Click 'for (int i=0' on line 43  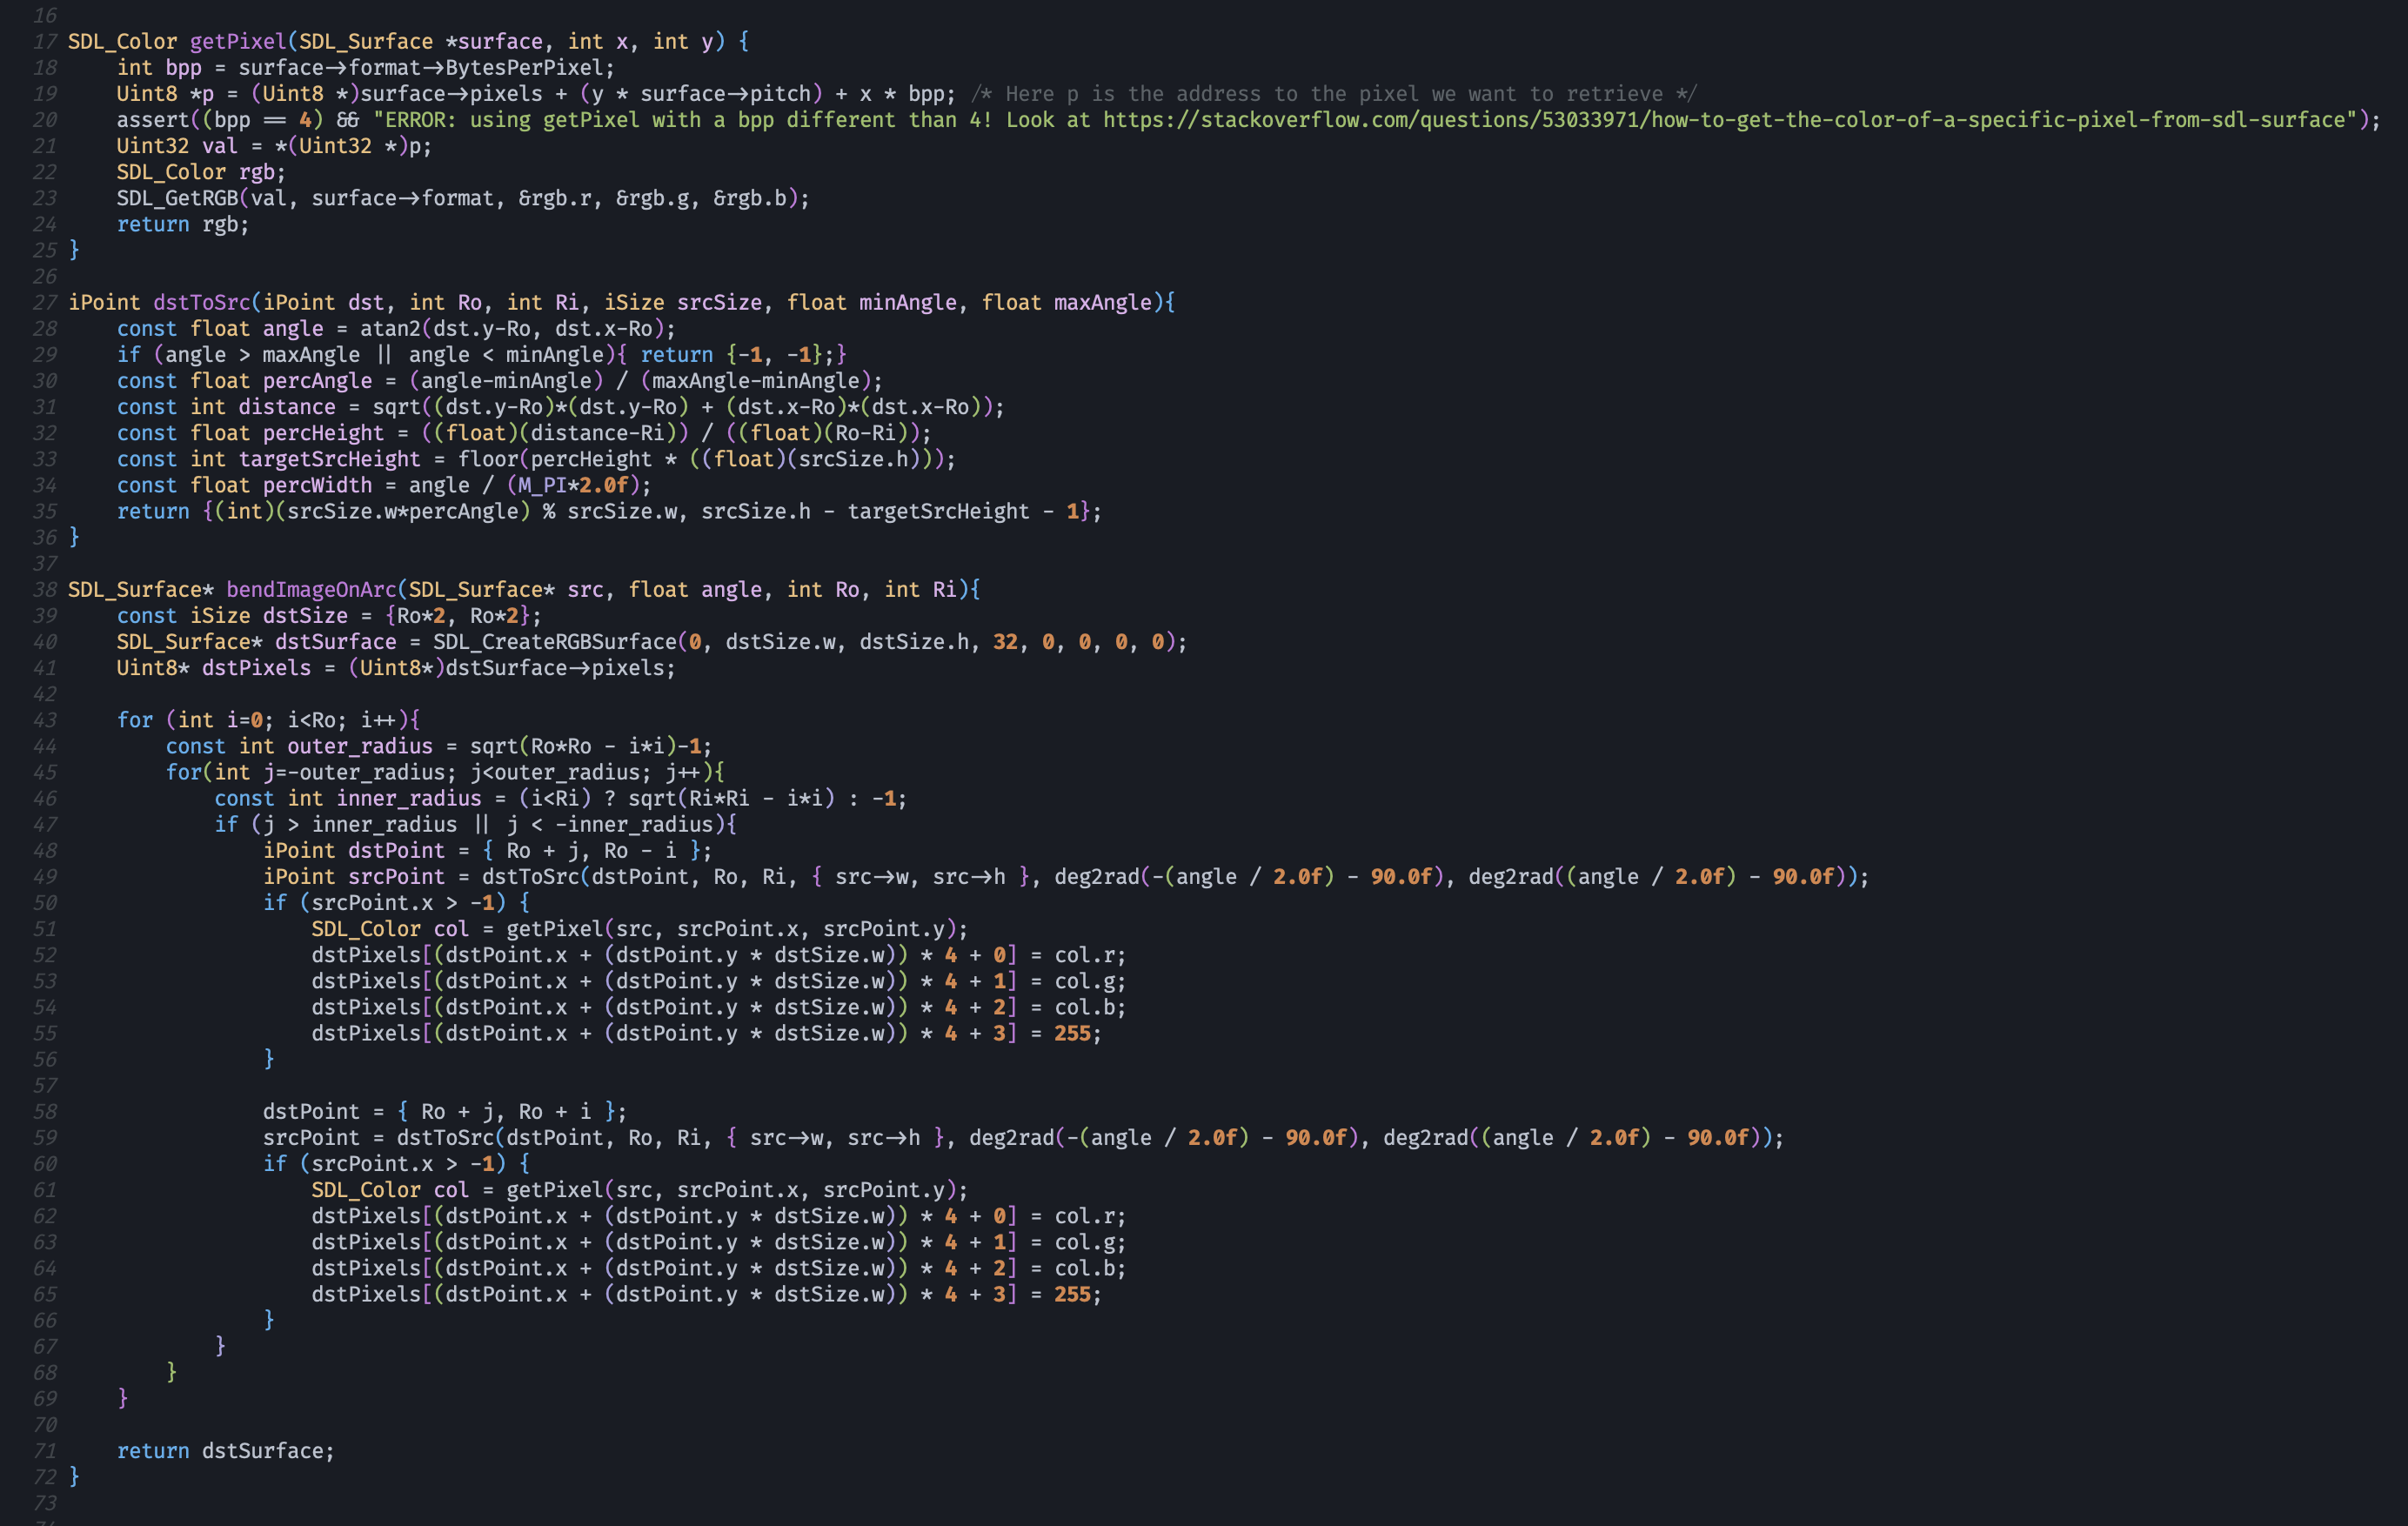(x=190, y=720)
